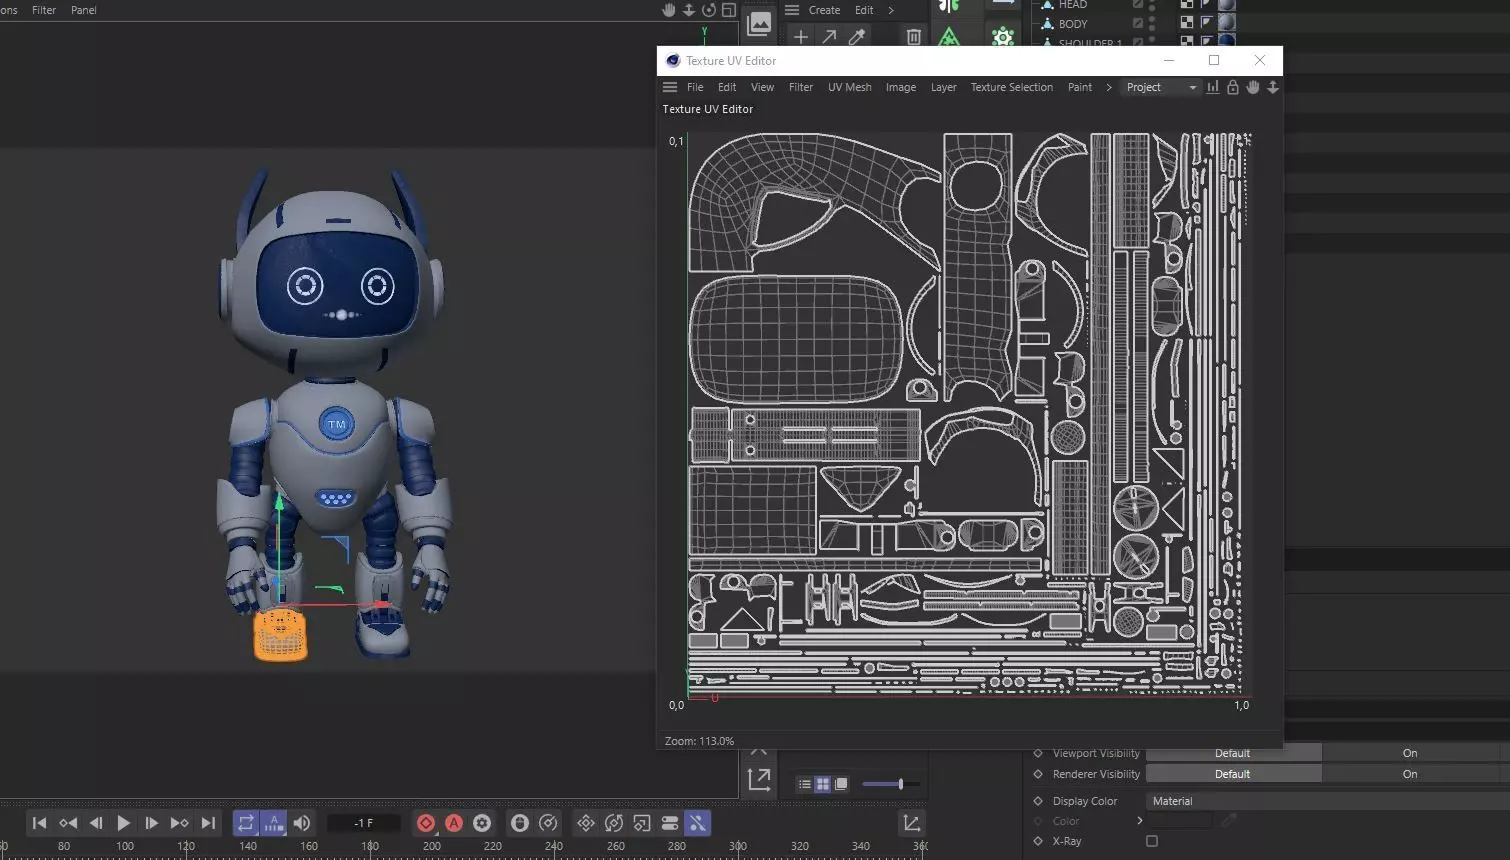Viewport: 1510px width, 860px height.
Task: Open File menu in Texture UV Editor
Action: click(695, 87)
